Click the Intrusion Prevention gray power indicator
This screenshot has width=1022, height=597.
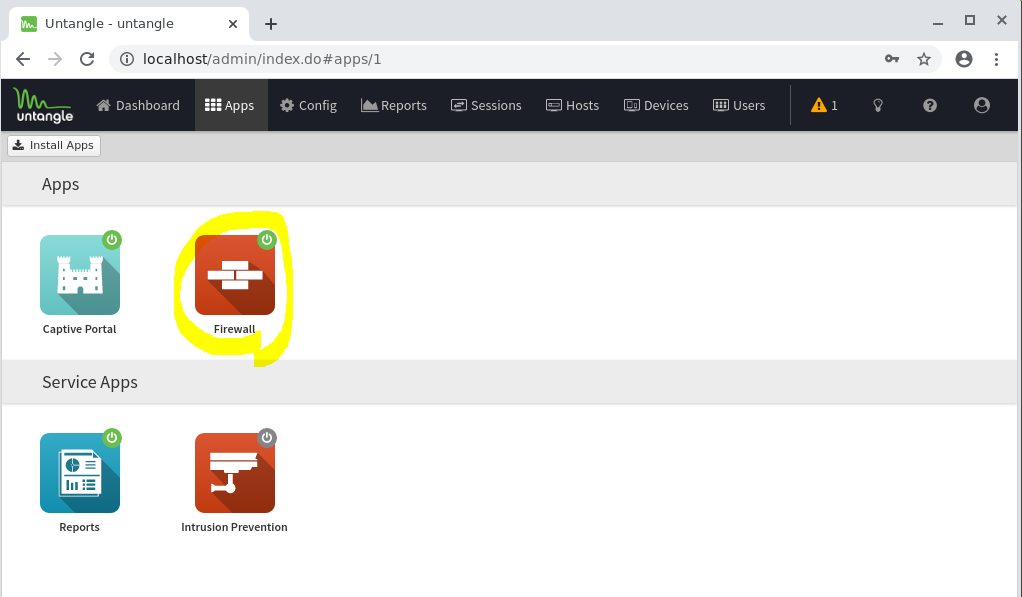267,437
